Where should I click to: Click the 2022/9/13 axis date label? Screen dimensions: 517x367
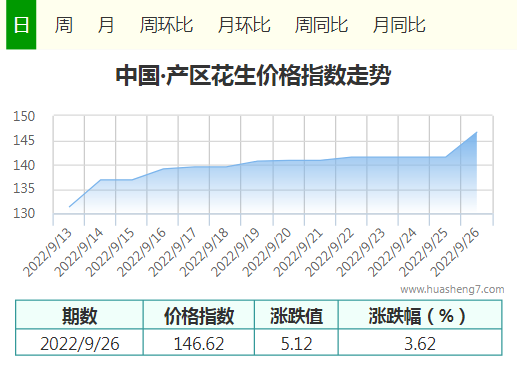[x=48, y=252]
